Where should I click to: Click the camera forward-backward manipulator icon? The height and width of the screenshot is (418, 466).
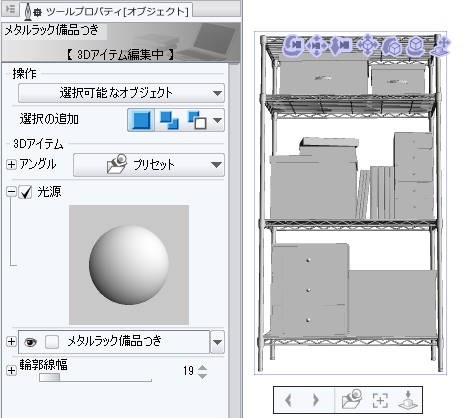coord(341,45)
